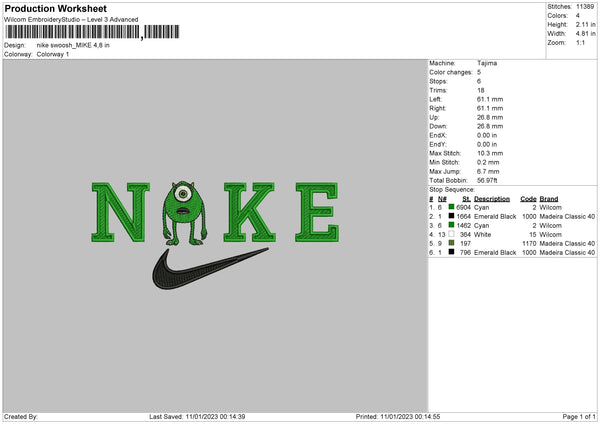Viewport: 600px width, 424px height.
Task: Click the Up value 26.8 mm
Action: point(490,117)
